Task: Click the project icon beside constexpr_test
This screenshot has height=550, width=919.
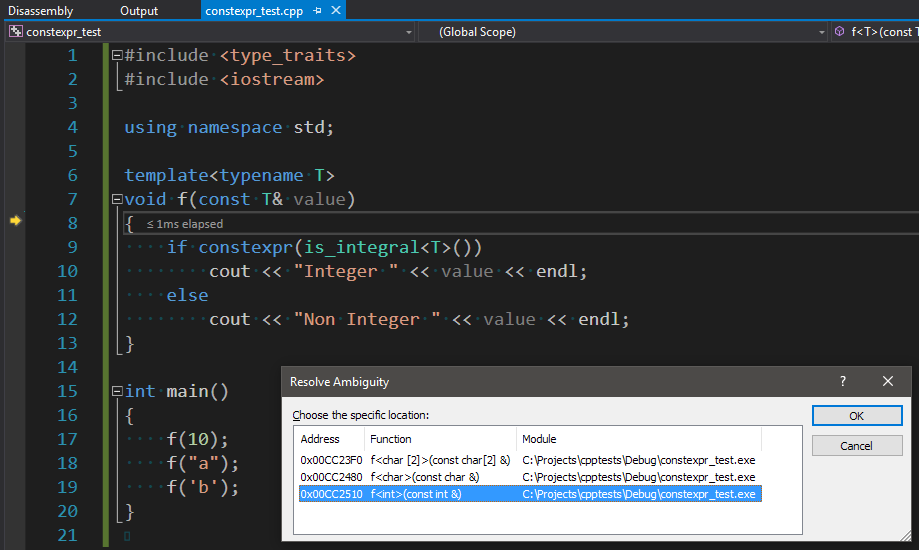Action: click(x=16, y=32)
